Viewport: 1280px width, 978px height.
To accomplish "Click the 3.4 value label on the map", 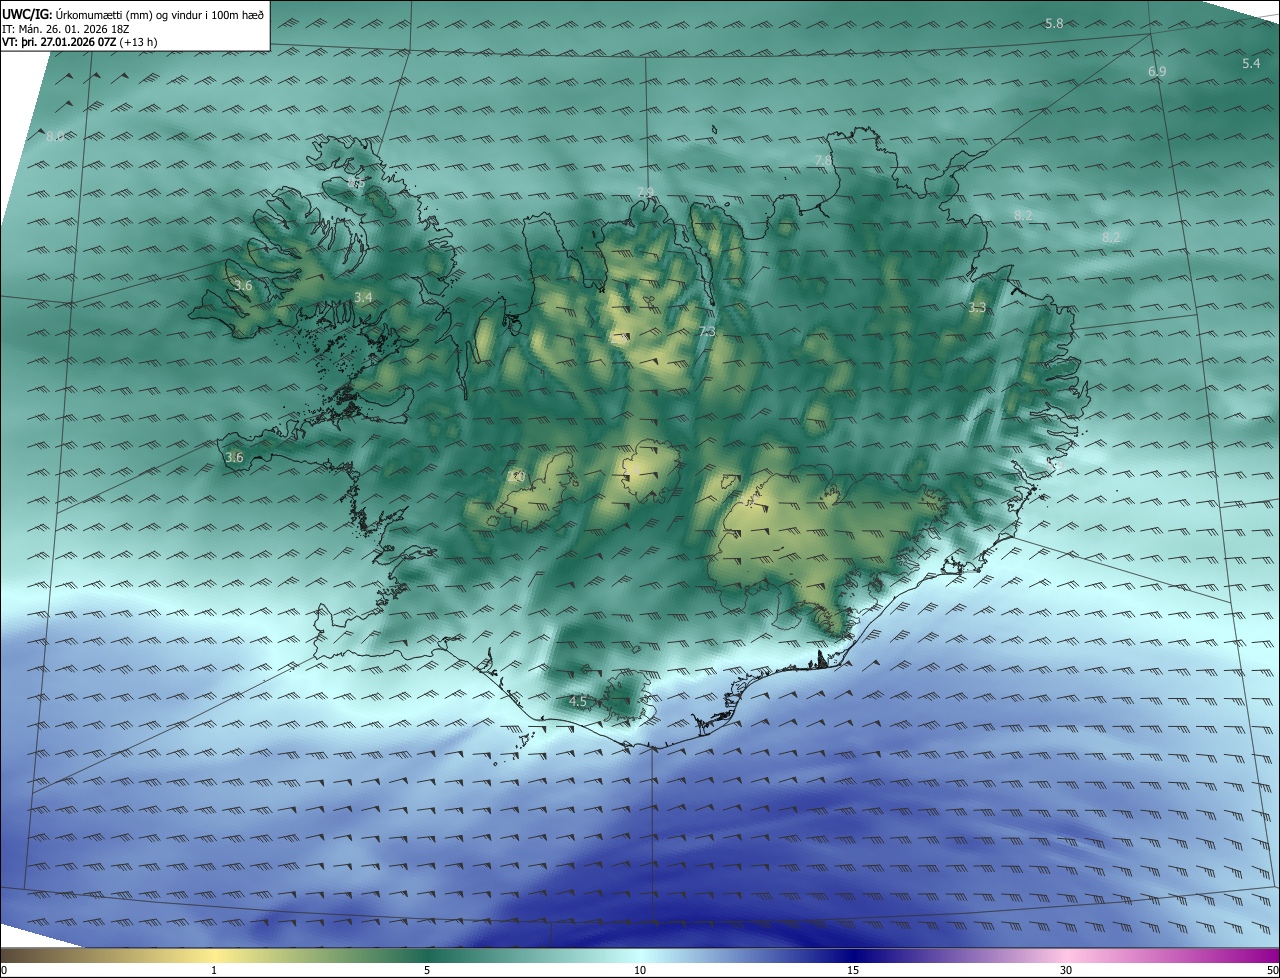I will [x=363, y=298].
